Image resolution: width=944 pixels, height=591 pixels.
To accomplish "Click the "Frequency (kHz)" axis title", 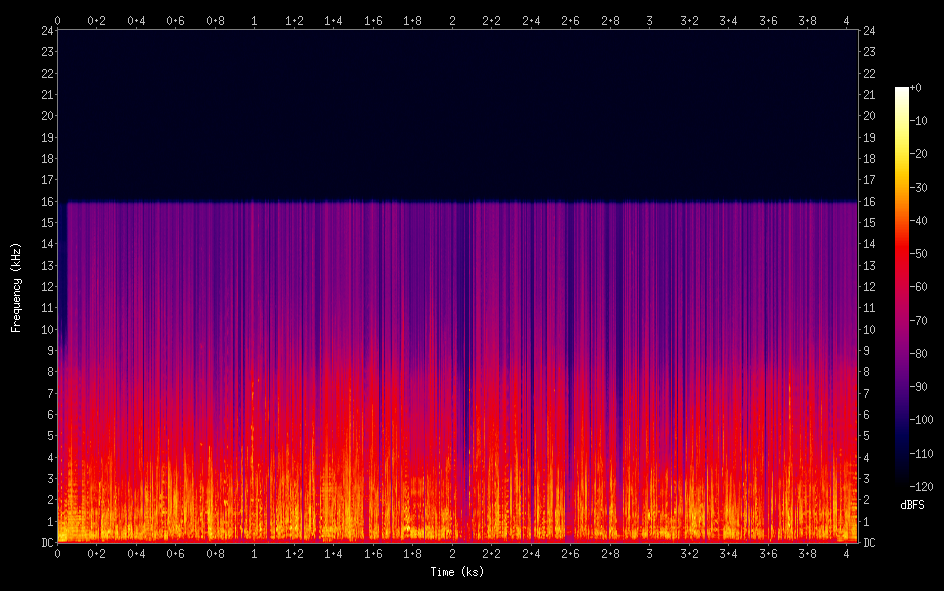I will point(16,286).
